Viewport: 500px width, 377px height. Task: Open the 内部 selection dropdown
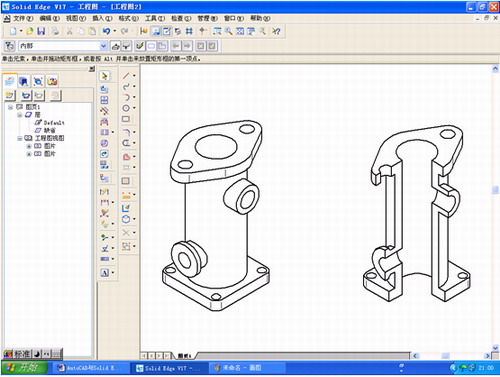click(104, 46)
